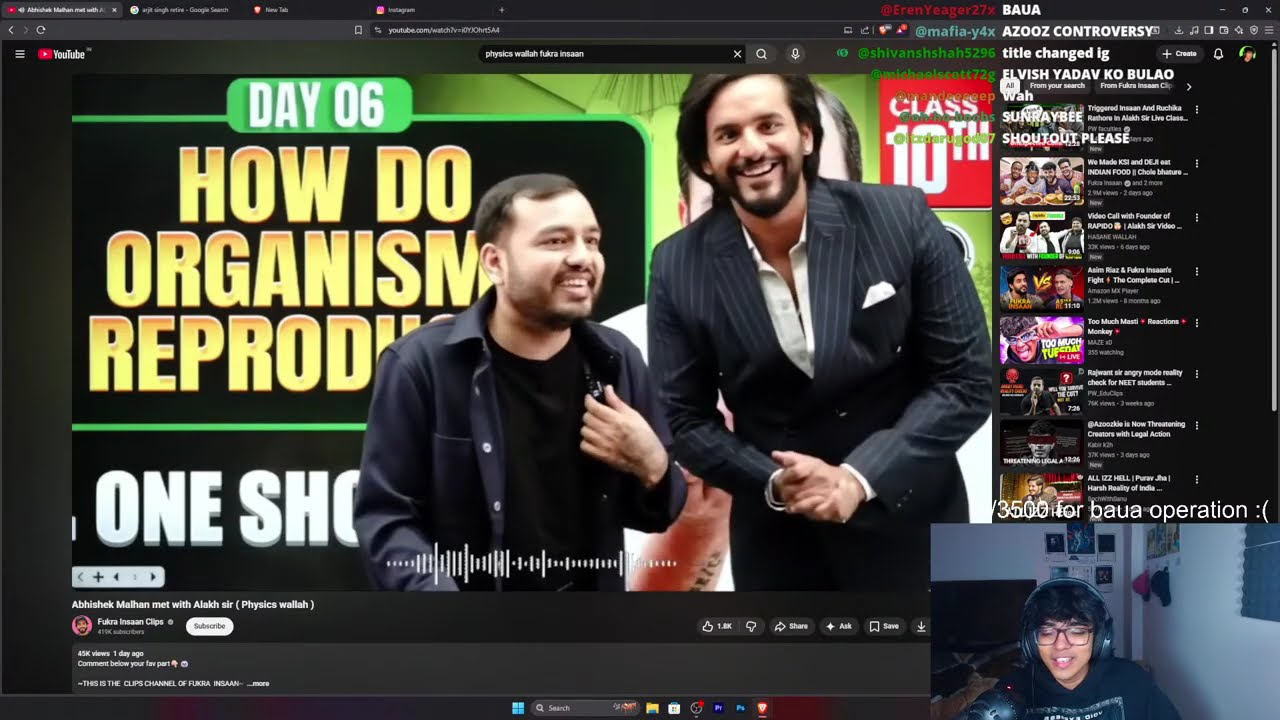This screenshot has width=1280, height=720.
Task: Open the Too Much Tuesday live thumbnail
Action: 1041,340
